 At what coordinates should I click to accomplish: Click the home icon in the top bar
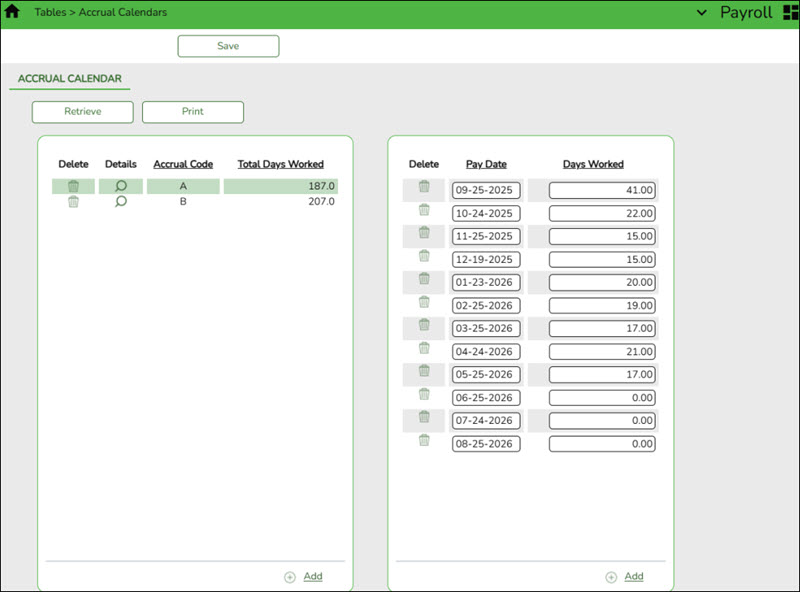pyautogui.click(x=14, y=13)
